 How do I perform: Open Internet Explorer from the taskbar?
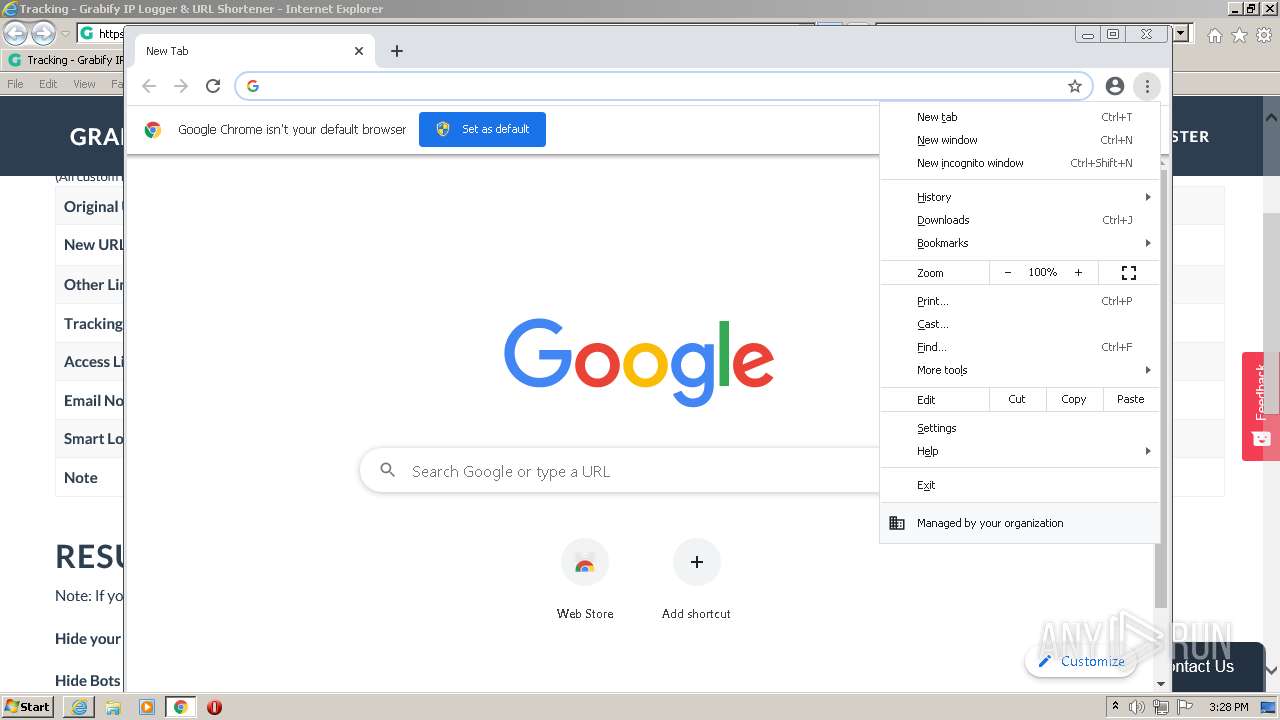(79, 707)
